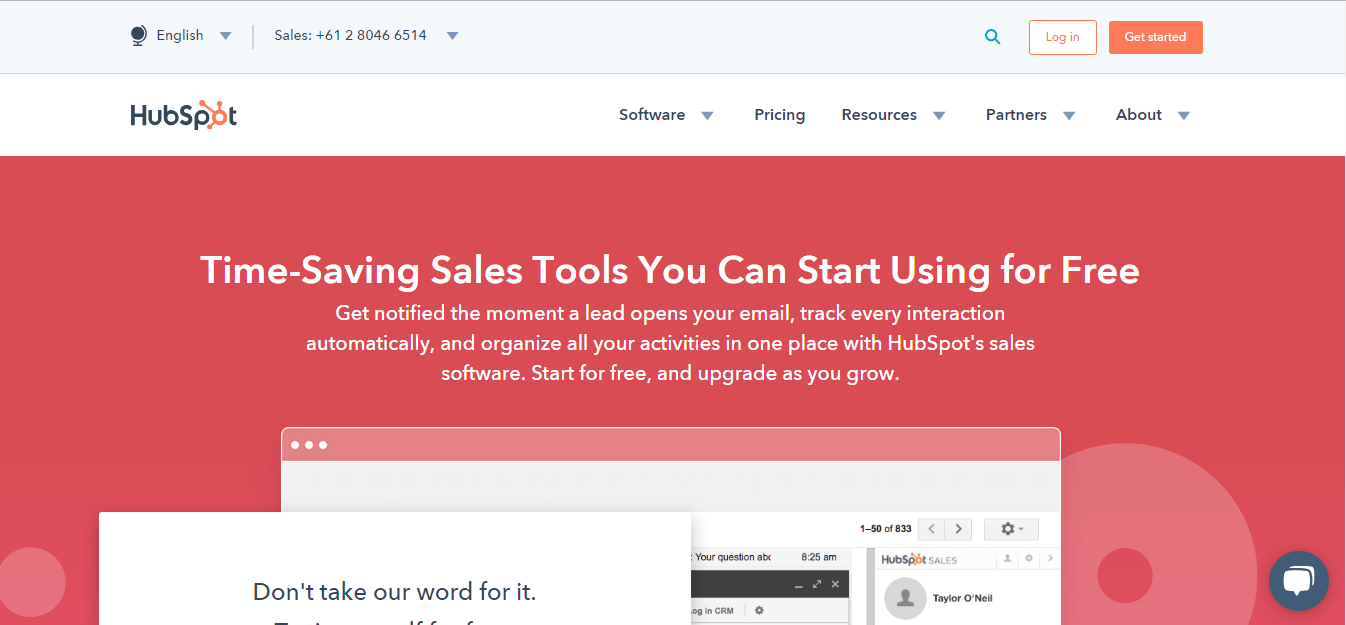Open the Resources menu

tap(879, 115)
